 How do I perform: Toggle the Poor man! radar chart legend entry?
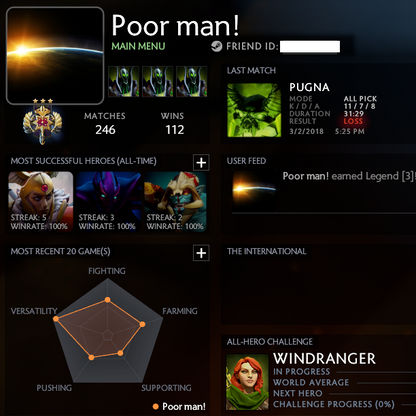click(x=179, y=407)
